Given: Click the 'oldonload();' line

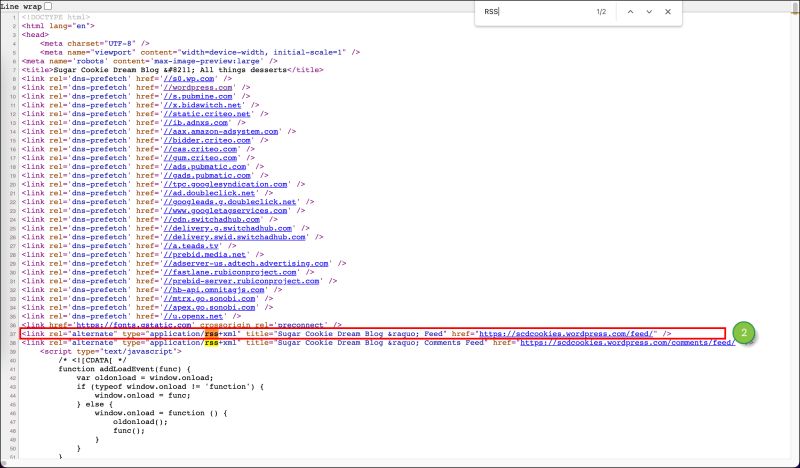Looking at the screenshot, I should coord(140,422).
